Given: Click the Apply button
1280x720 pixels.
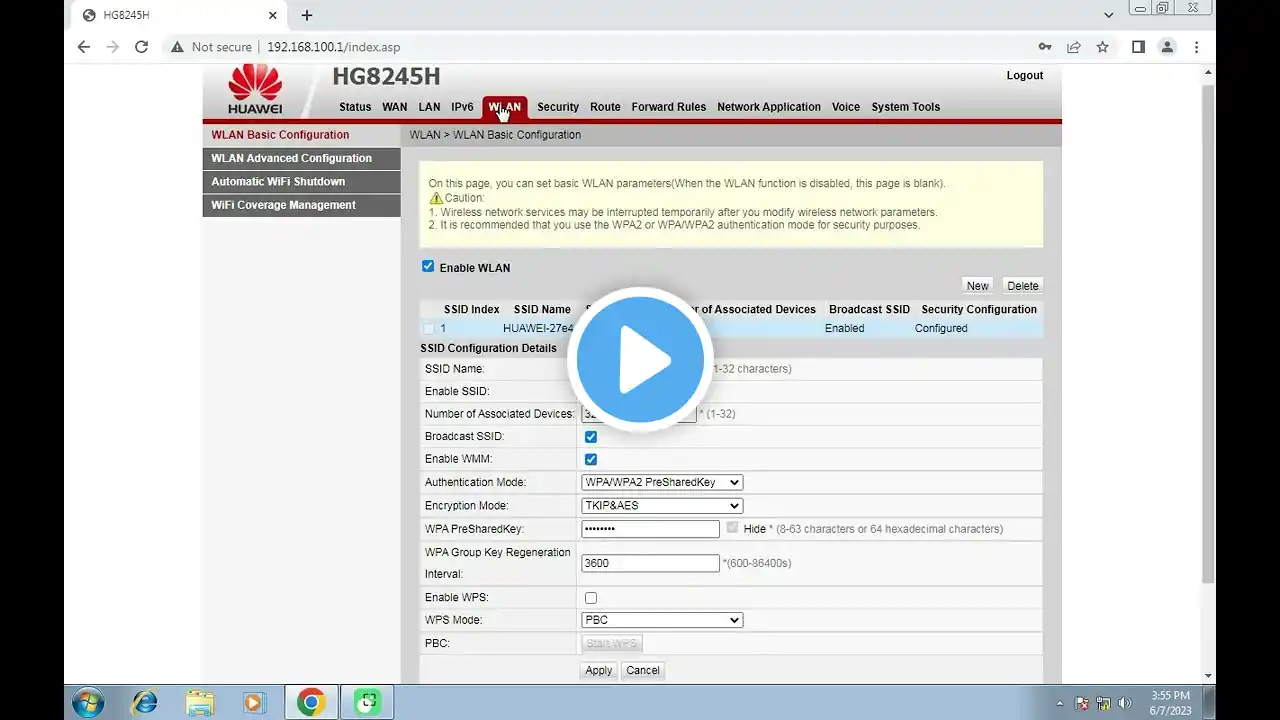Looking at the screenshot, I should pyautogui.click(x=599, y=671).
